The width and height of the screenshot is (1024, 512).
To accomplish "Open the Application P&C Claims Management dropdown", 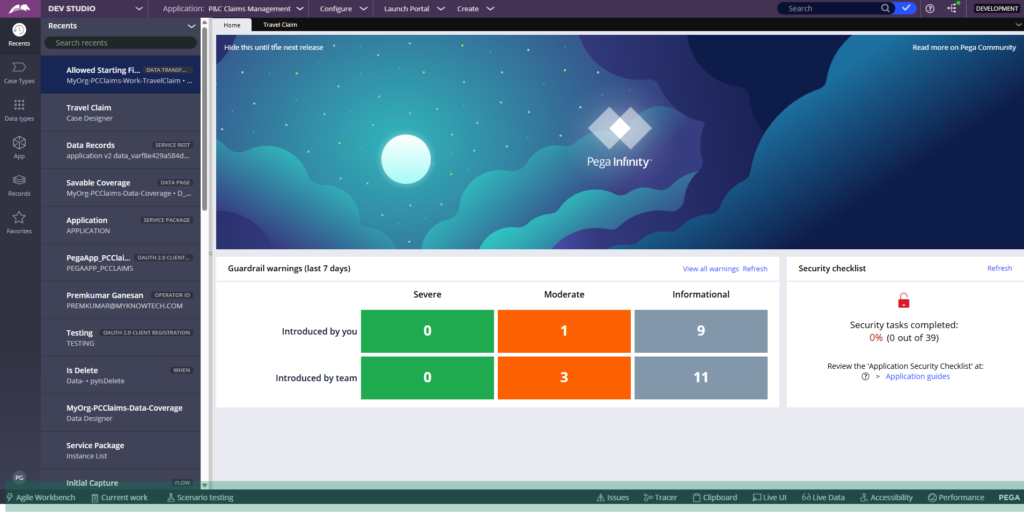I will point(233,8).
